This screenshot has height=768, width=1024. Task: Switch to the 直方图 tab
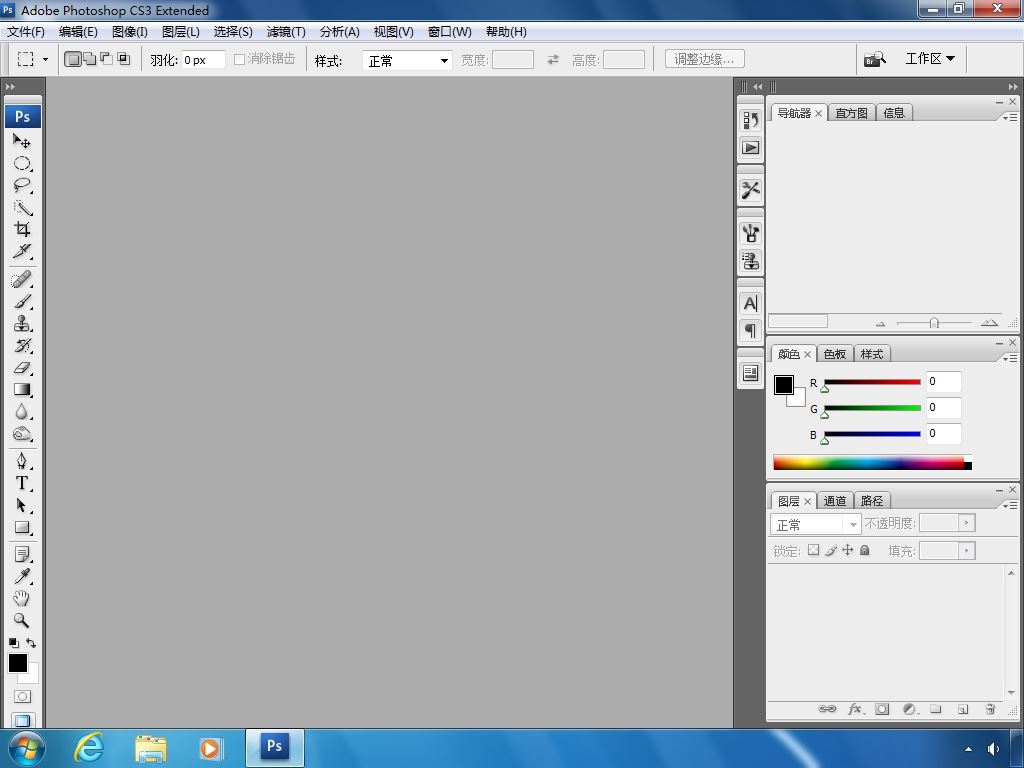(x=852, y=113)
